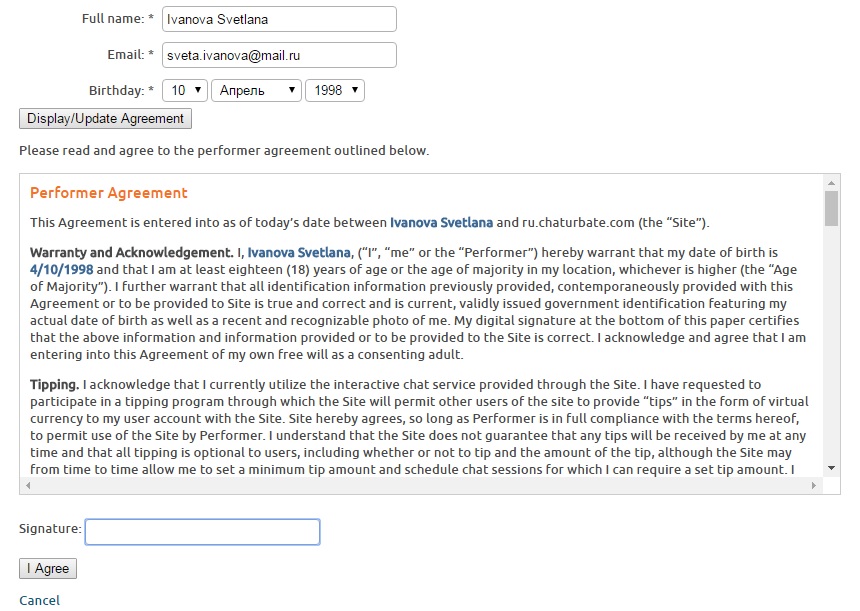Click the horizontal scroll left arrow of agreement
This screenshot has width=860, height=611.
[x=26, y=486]
